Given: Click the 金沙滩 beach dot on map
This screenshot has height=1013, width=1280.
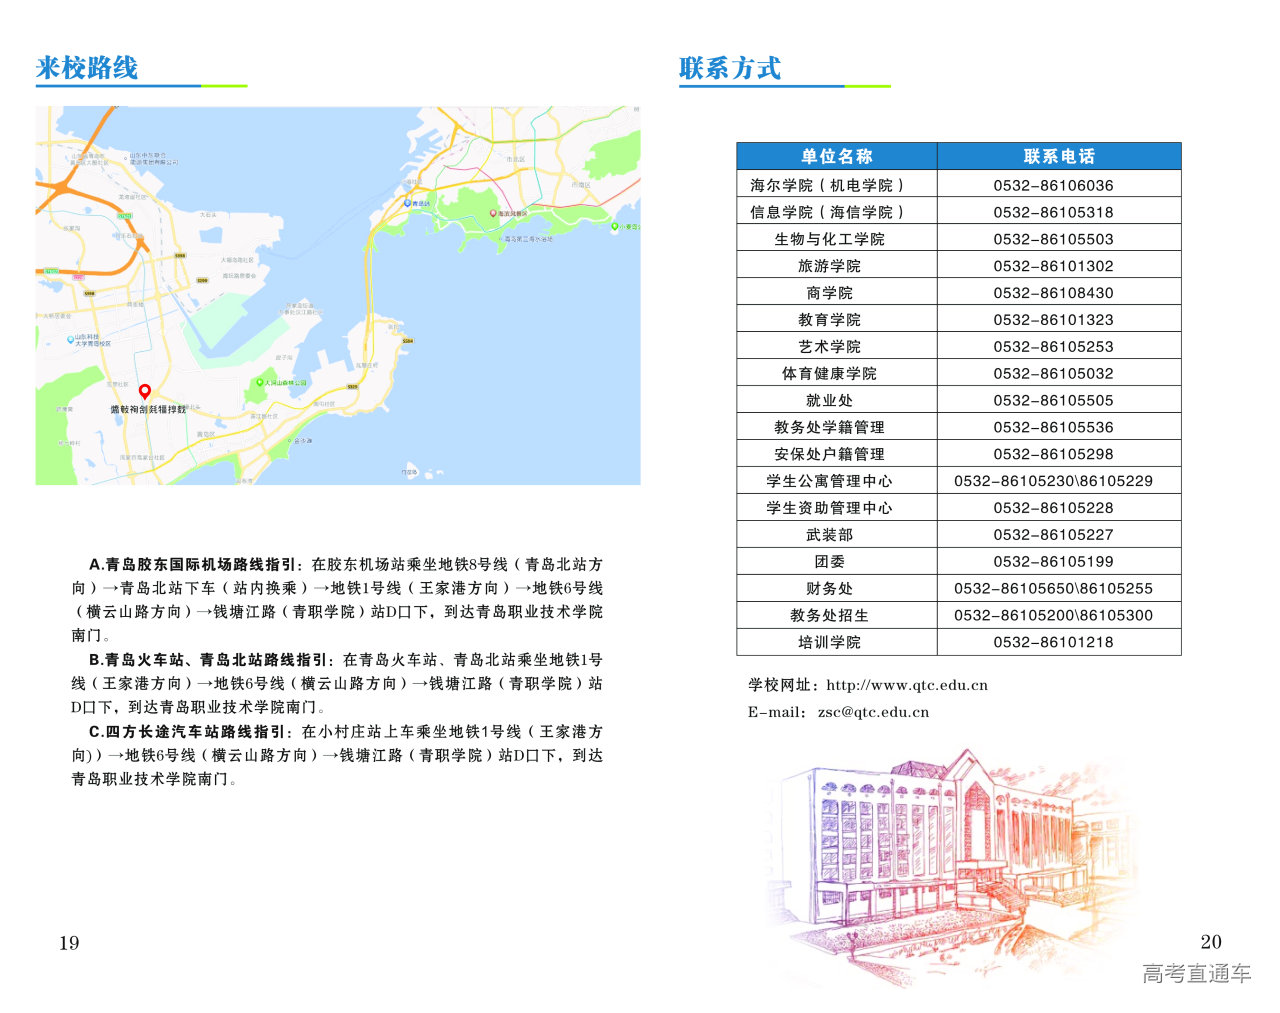Looking at the screenshot, I should pyautogui.click(x=291, y=441).
